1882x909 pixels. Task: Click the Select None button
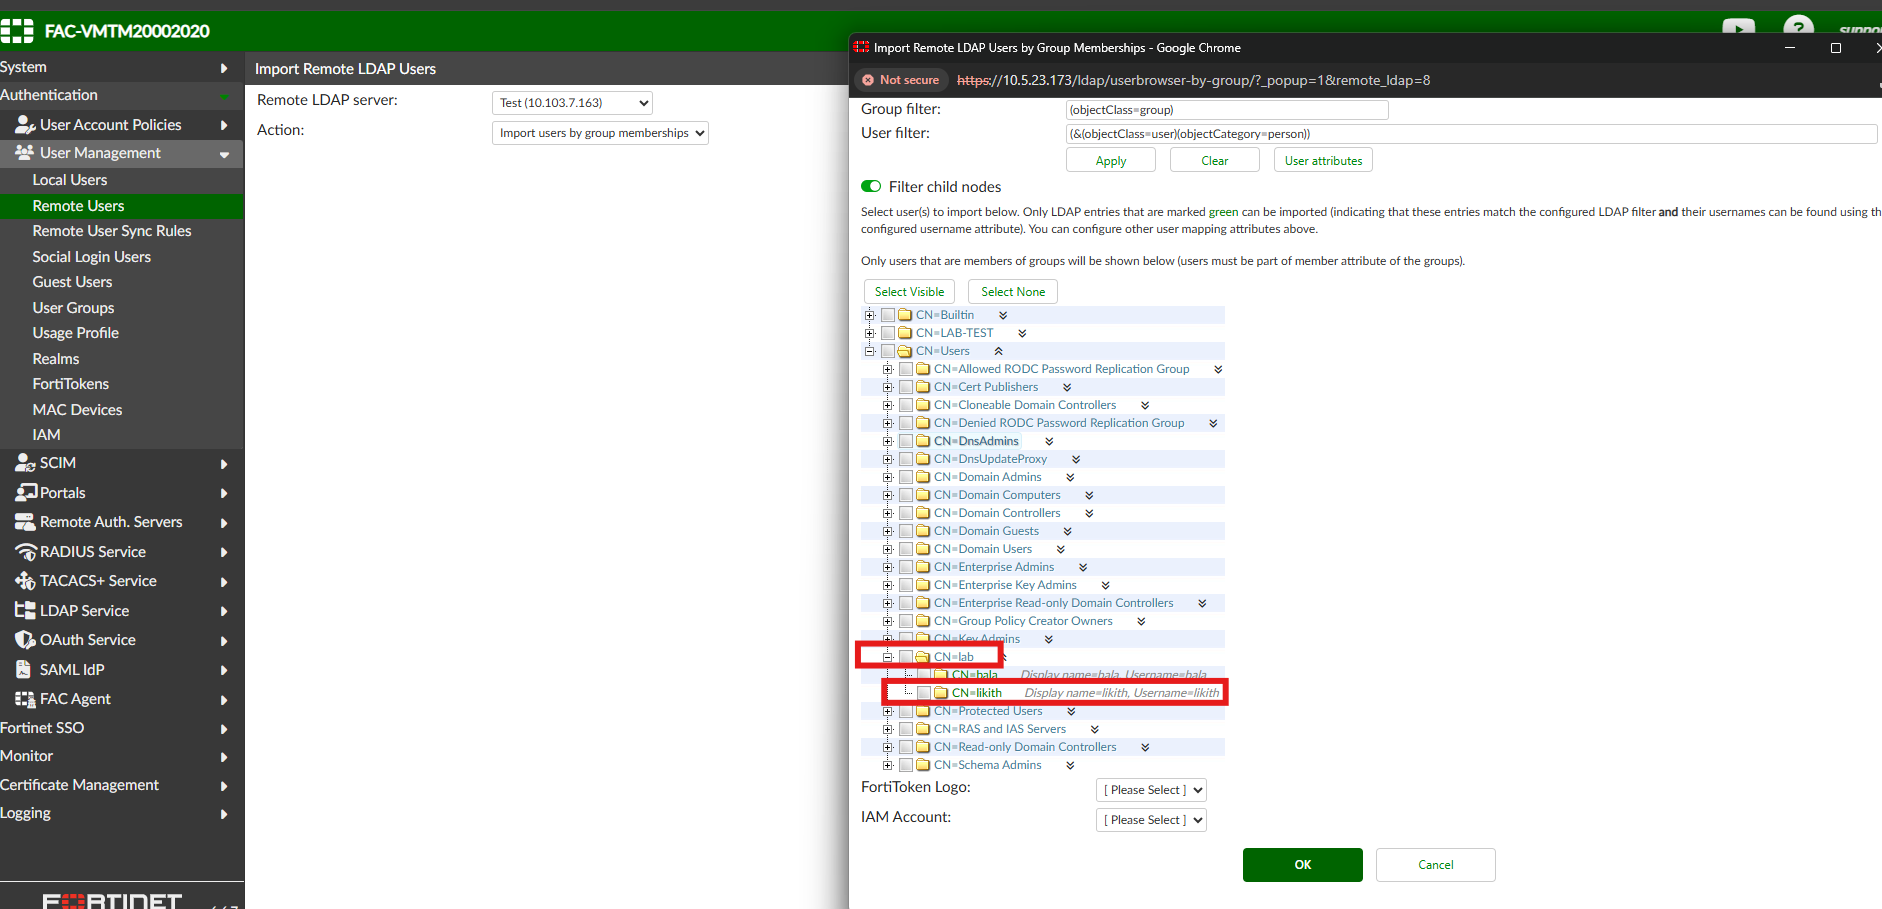1013,292
